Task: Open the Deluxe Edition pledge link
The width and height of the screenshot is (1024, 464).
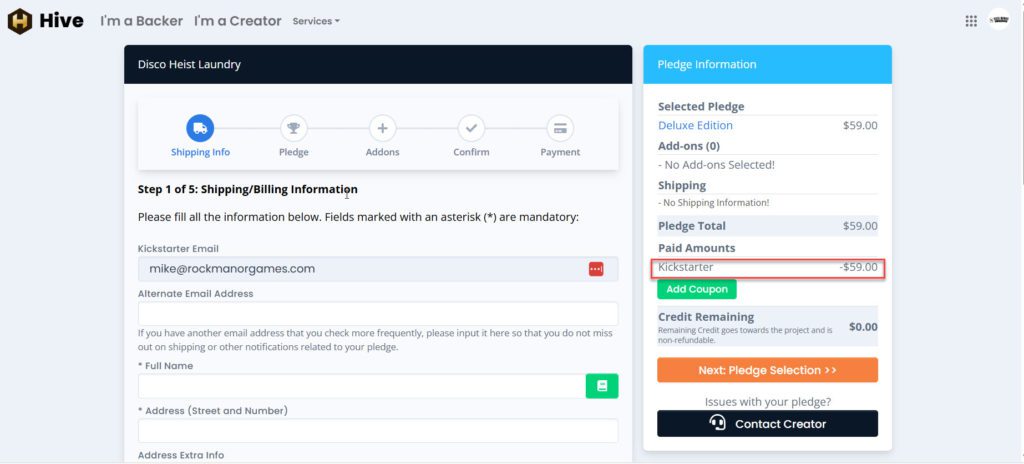Action: (695, 126)
